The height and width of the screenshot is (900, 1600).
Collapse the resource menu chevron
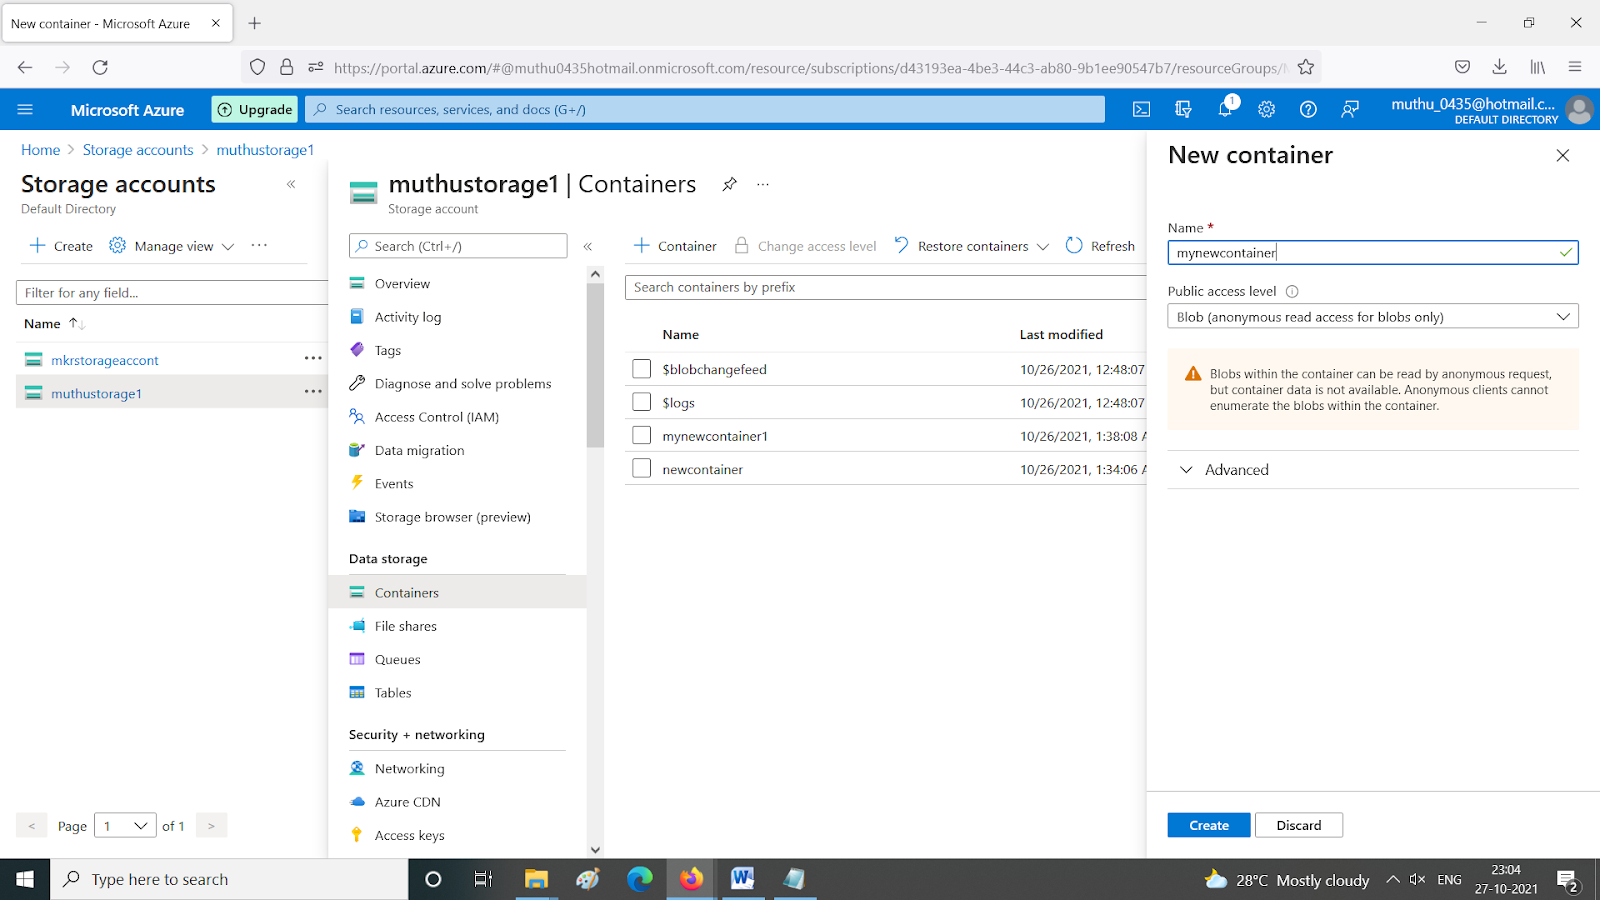tap(588, 246)
